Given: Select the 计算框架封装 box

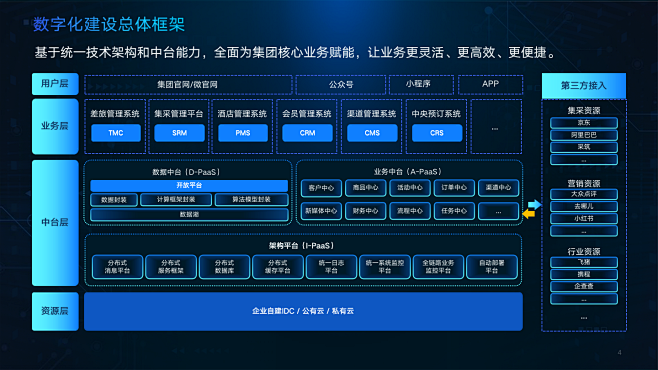Looking at the screenshot, I should pos(176,200).
